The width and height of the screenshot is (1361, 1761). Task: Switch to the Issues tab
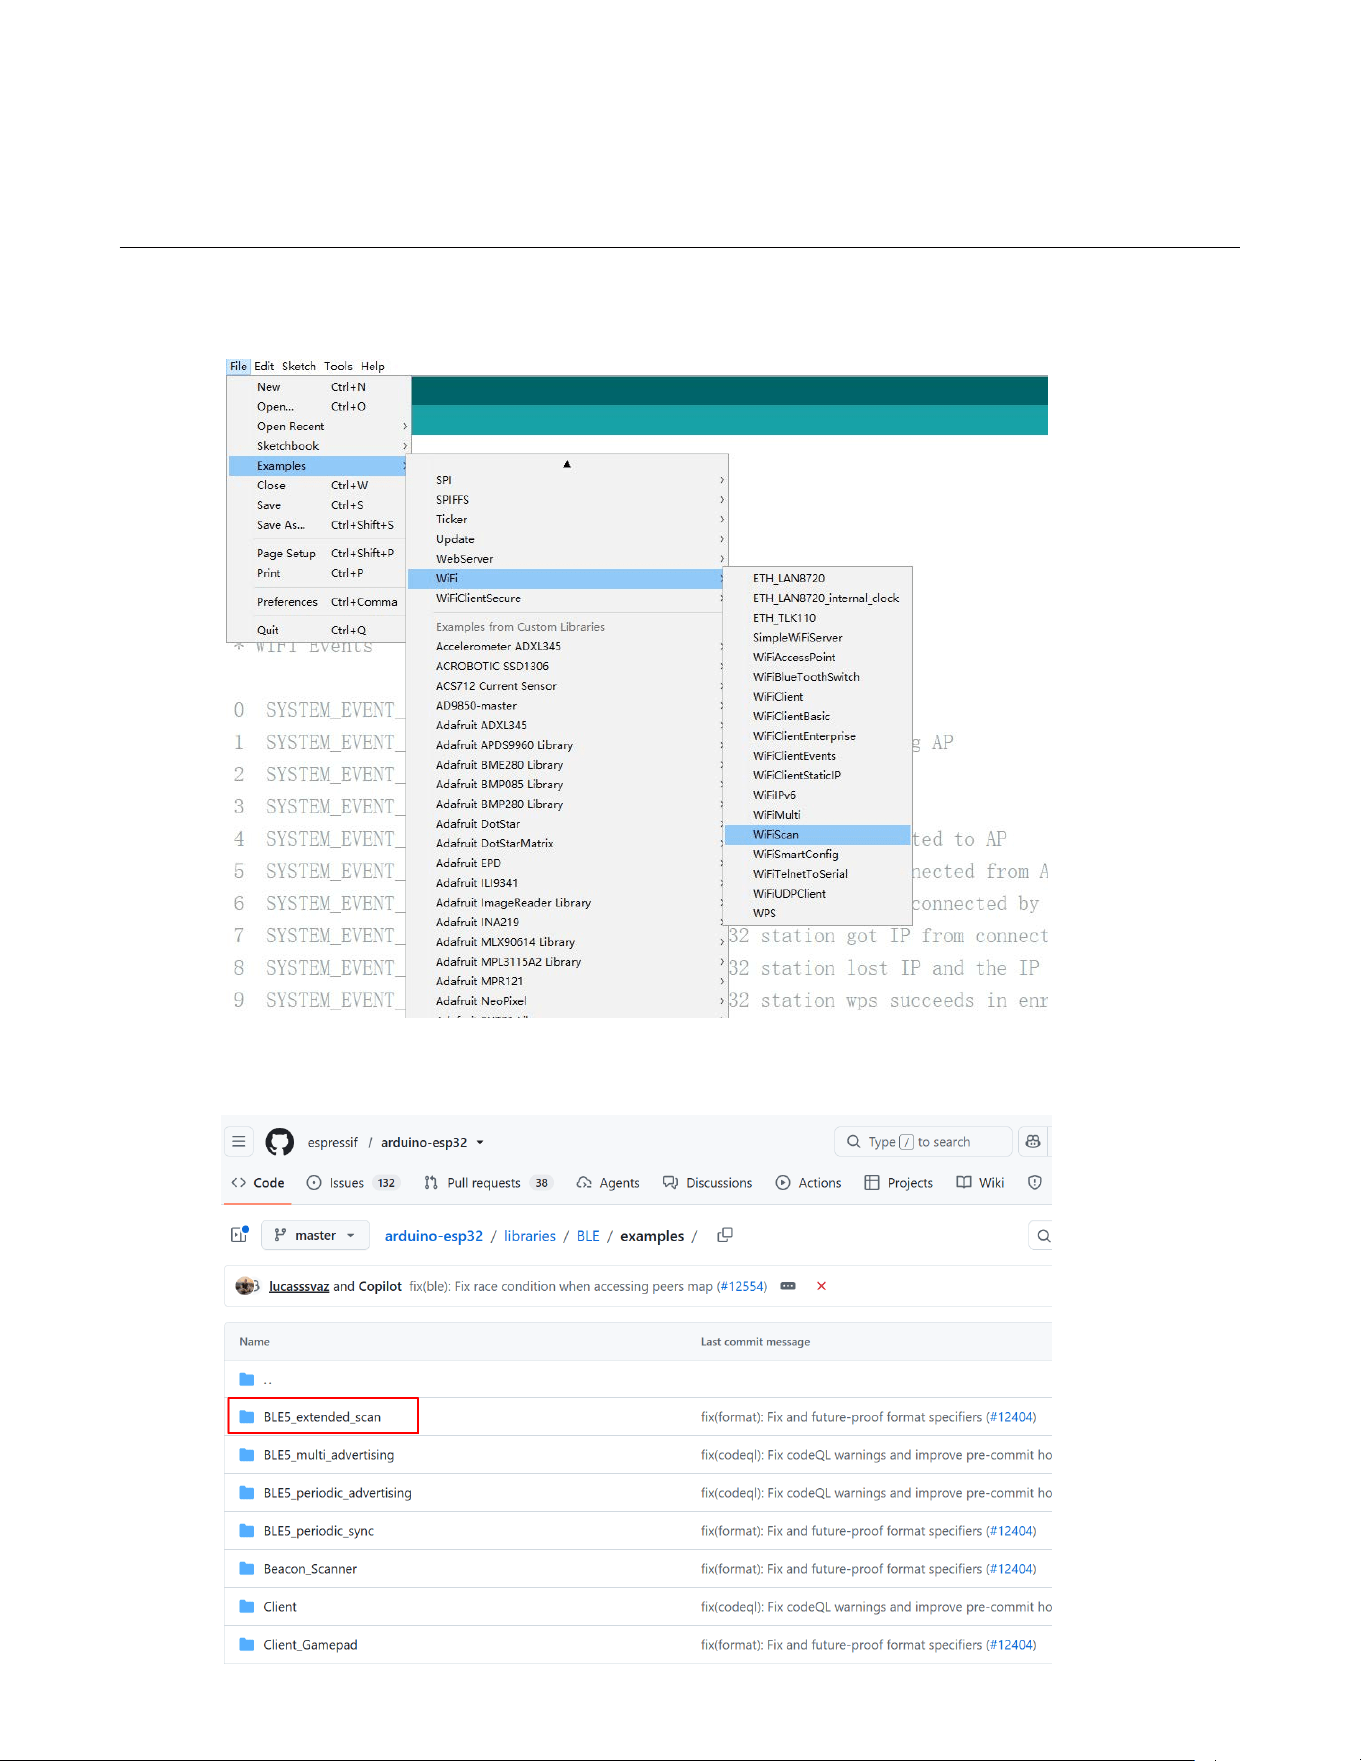click(x=352, y=1182)
